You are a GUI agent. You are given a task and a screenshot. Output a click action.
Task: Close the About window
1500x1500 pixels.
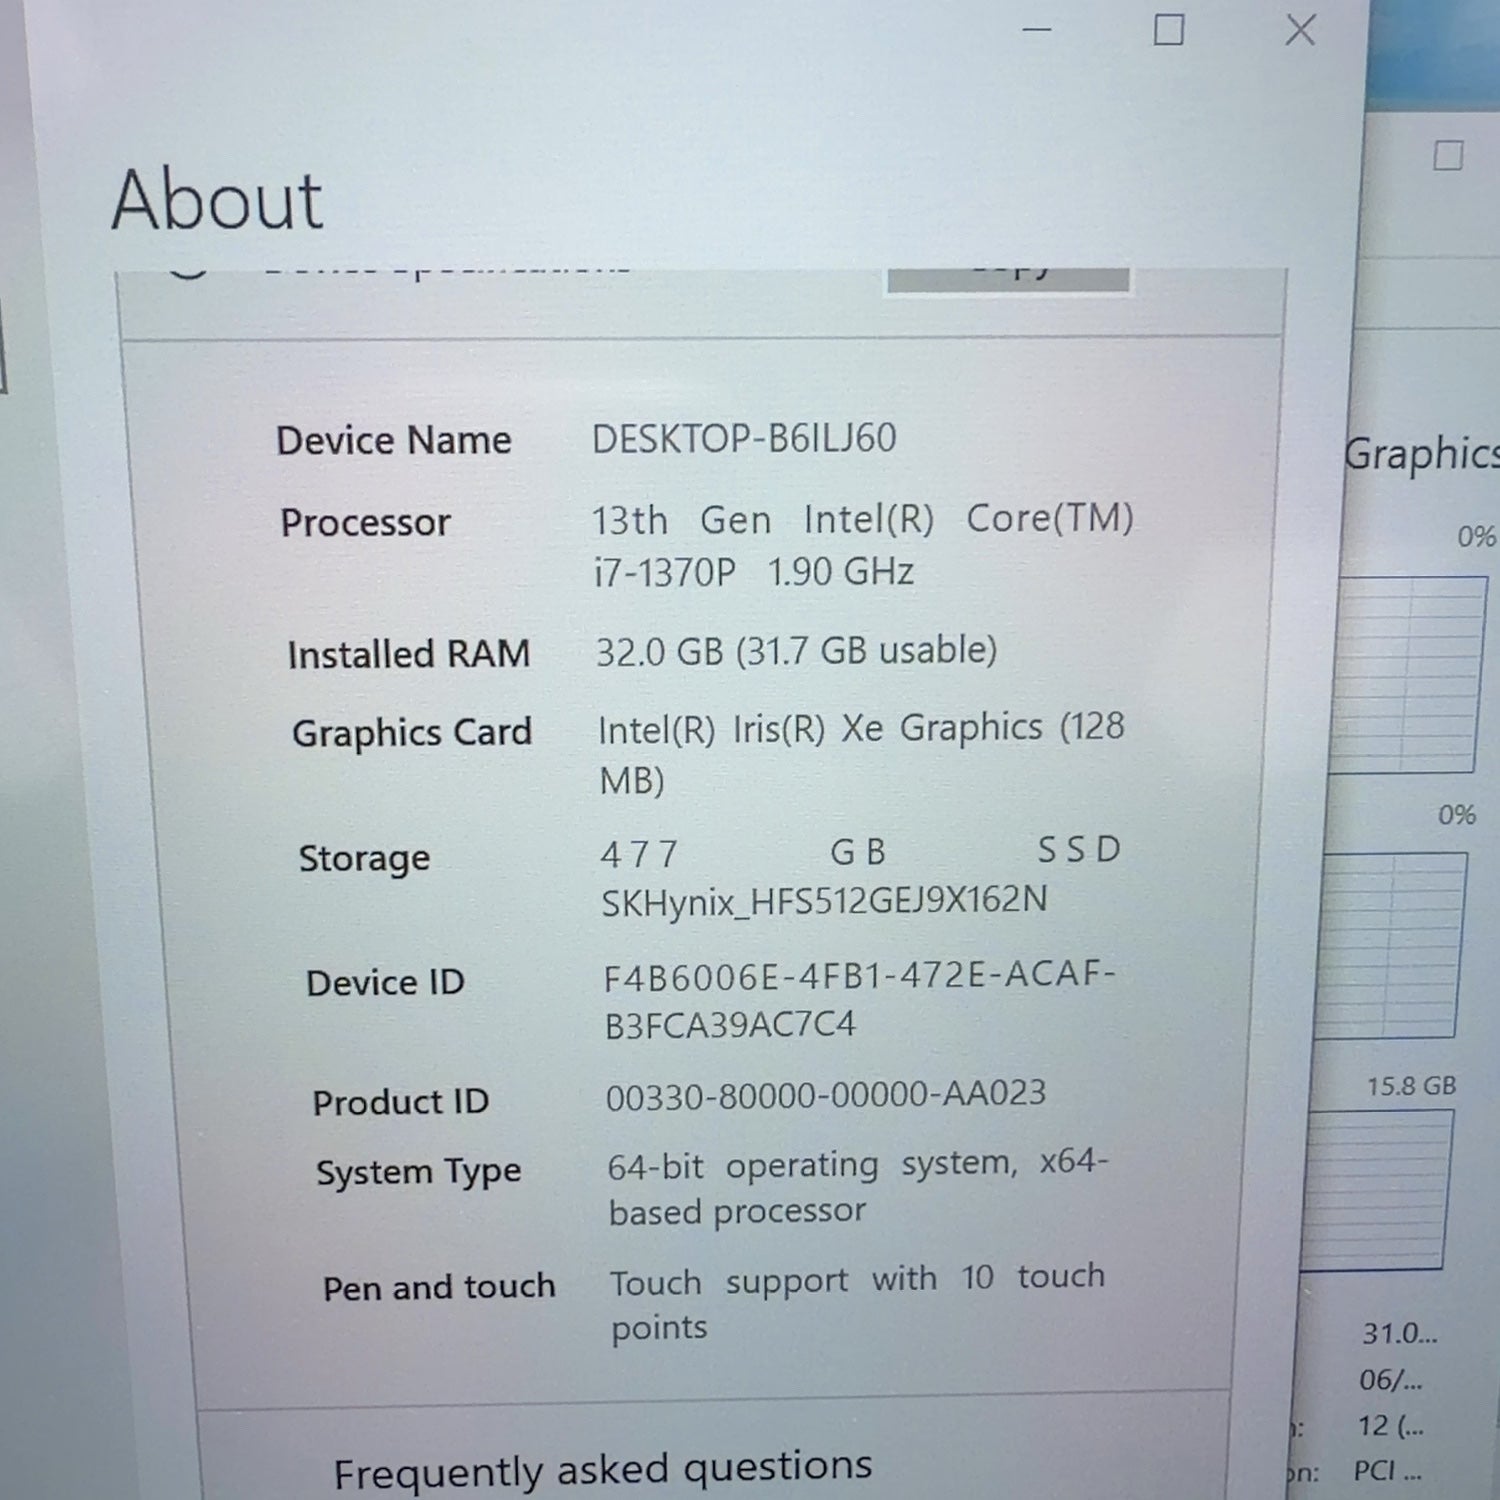[x=1300, y=30]
